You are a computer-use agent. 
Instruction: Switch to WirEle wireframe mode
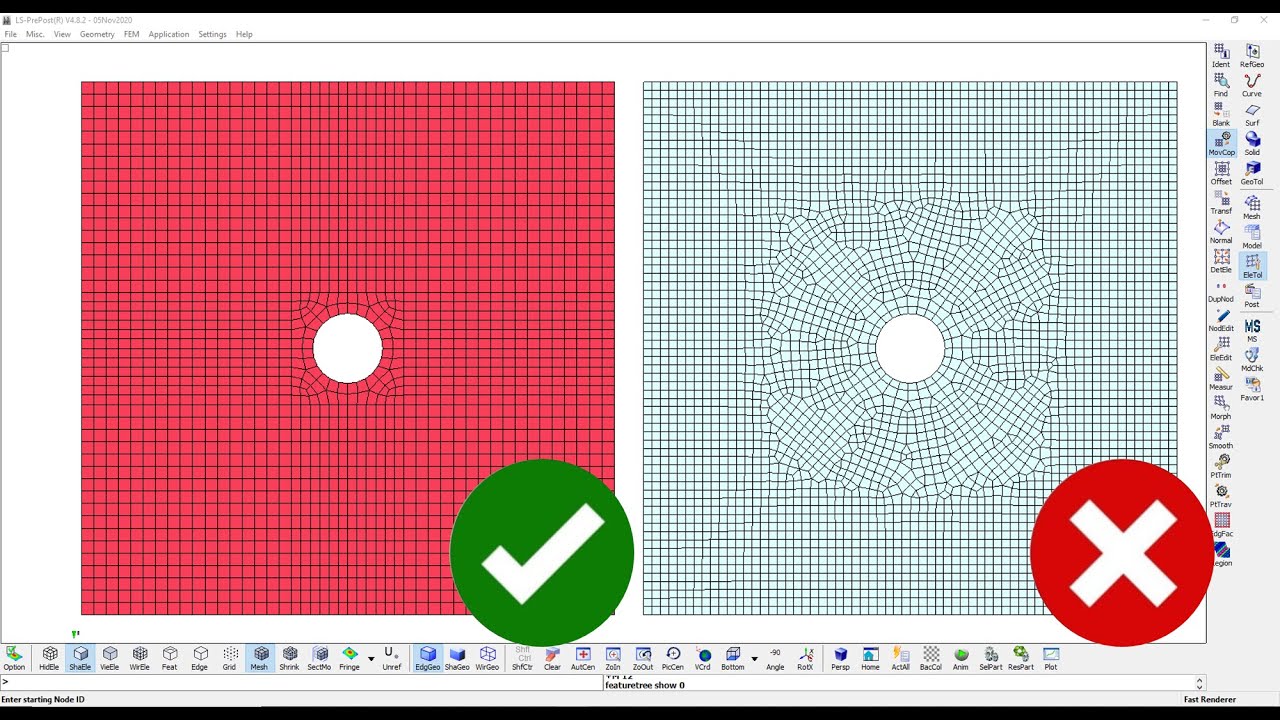click(x=140, y=658)
